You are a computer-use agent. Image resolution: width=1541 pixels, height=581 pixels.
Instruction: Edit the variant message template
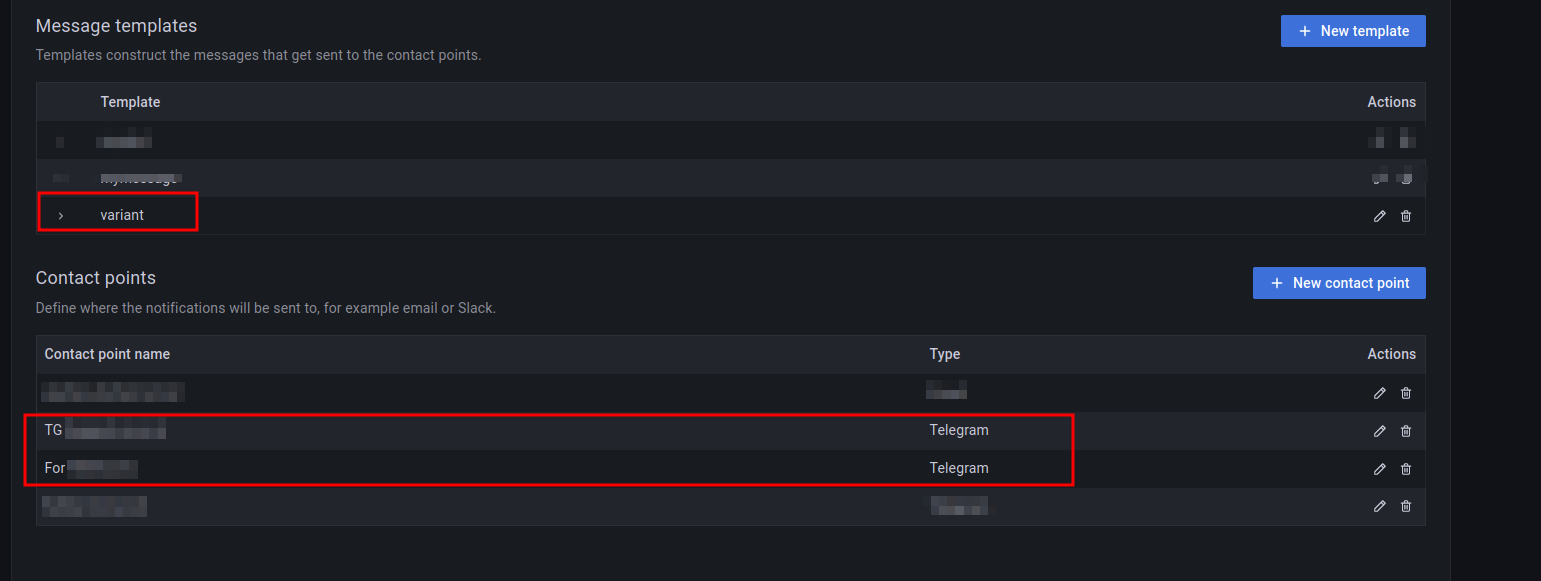click(x=1380, y=216)
